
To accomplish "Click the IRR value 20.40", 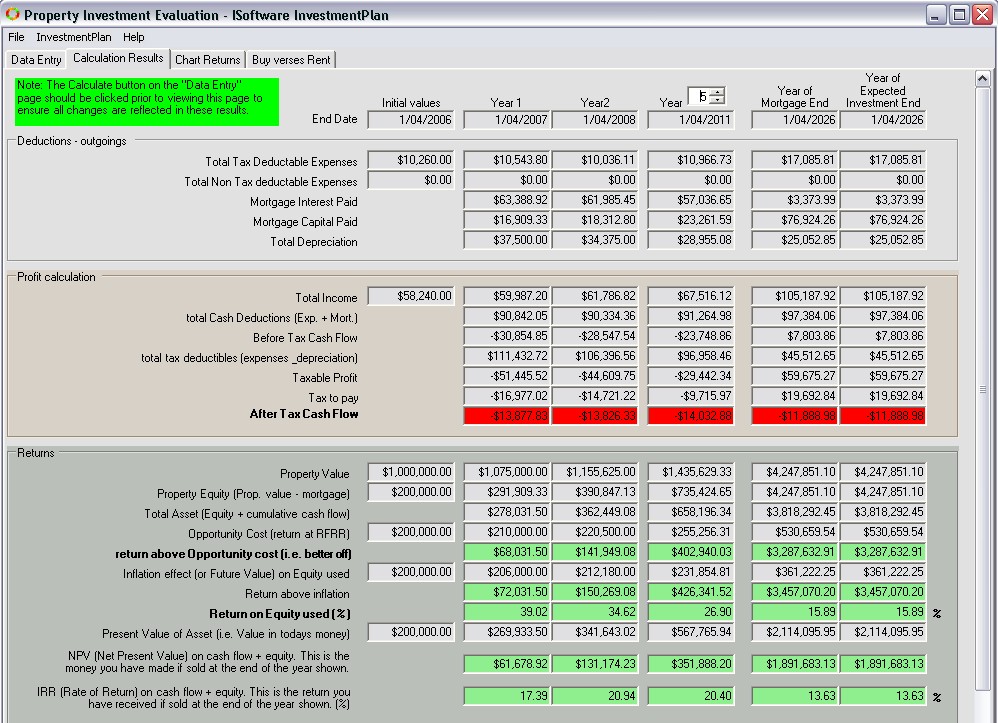I will [x=691, y=696].
